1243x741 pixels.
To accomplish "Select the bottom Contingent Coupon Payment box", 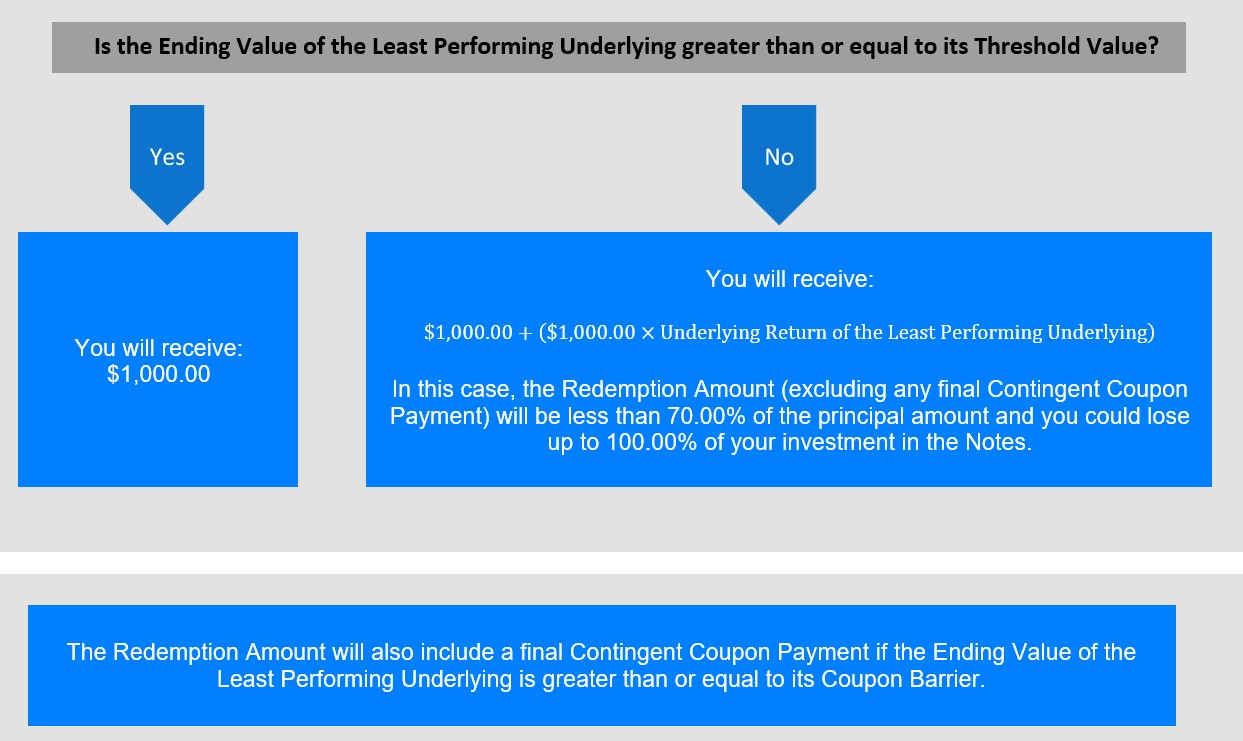I will pyautogui.click(x=602, y=665).
